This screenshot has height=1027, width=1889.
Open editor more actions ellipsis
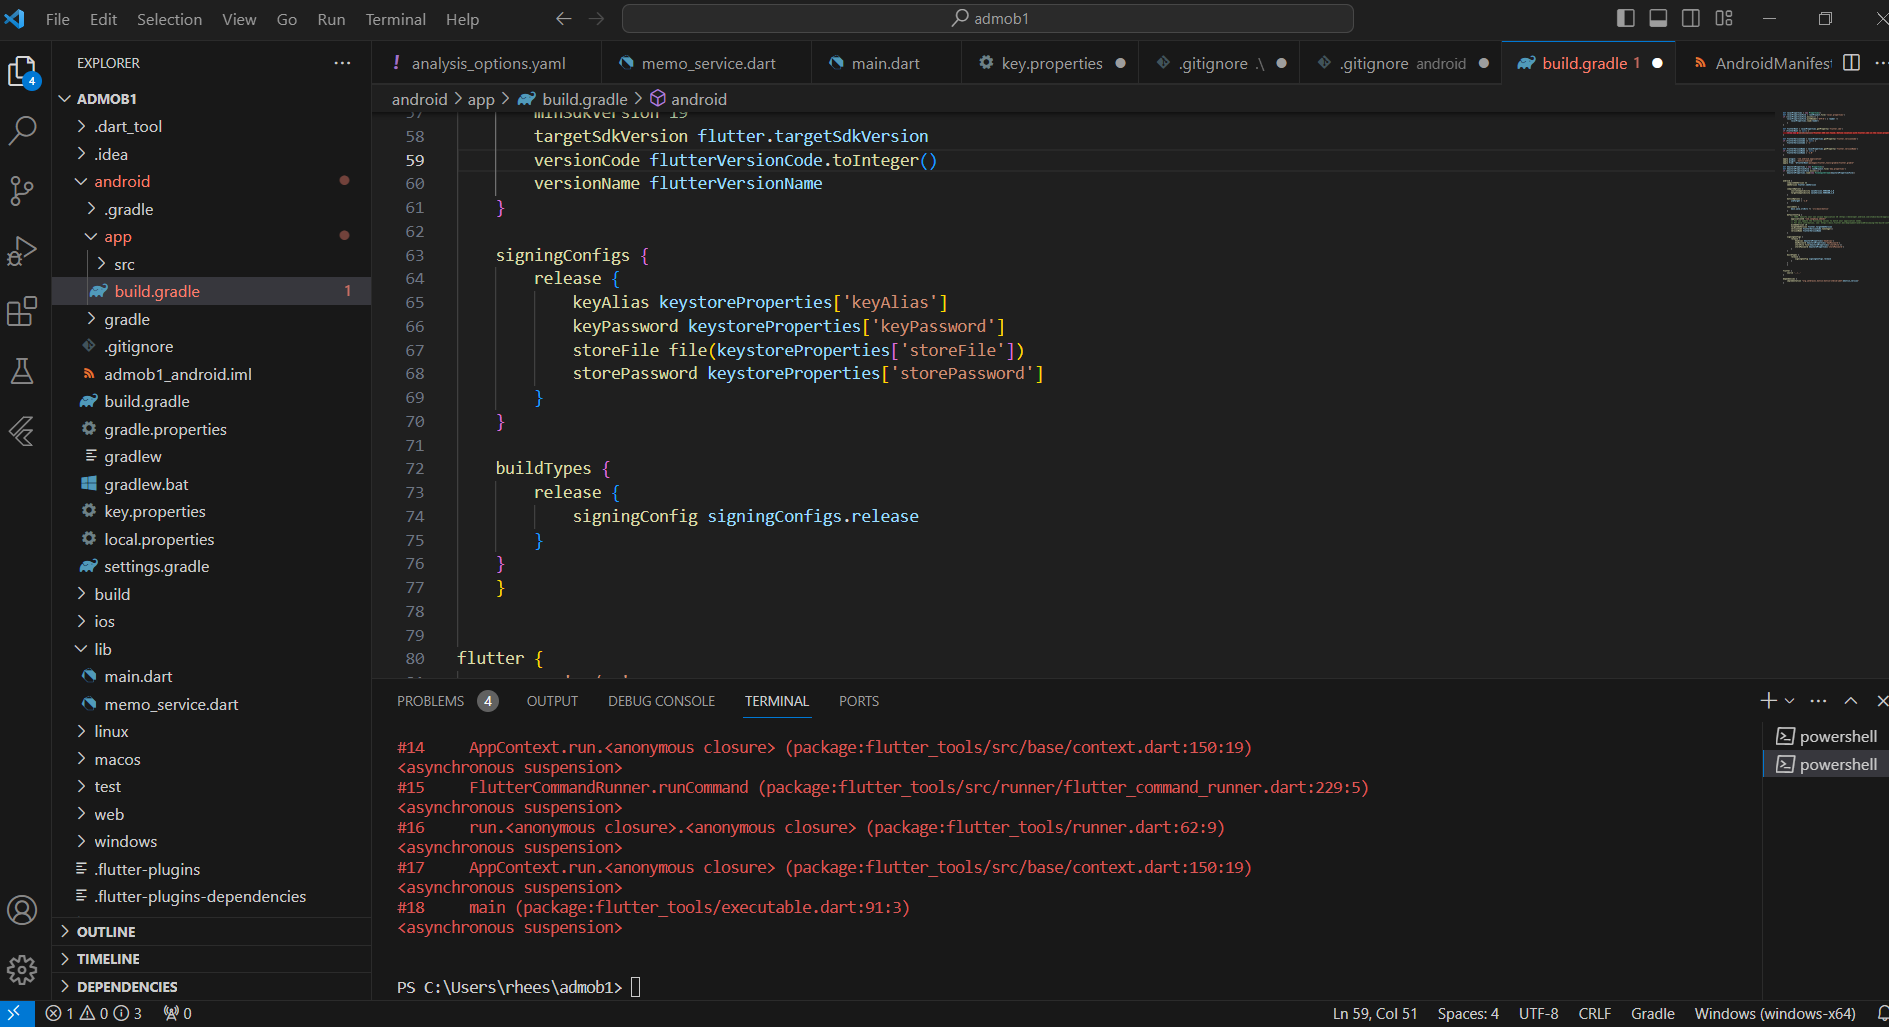coord(1880,63)
